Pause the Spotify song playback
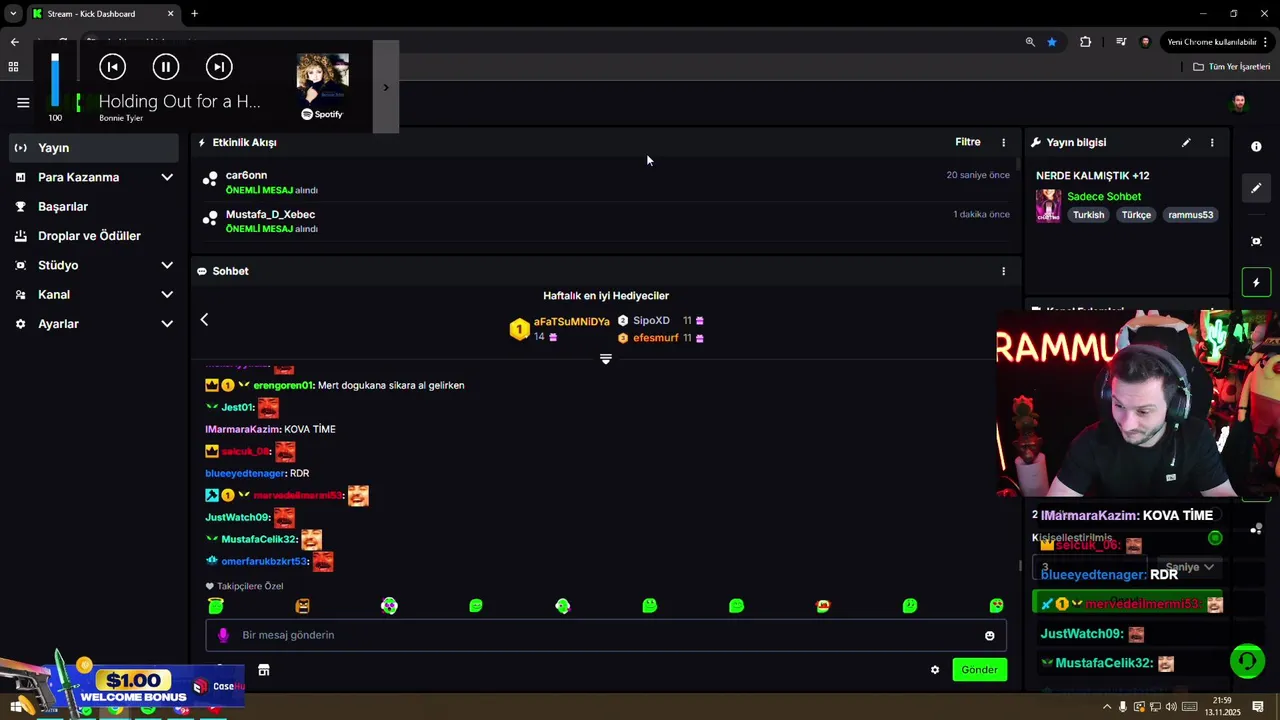This screenshot has height=720, width=1280. point(166,67)
